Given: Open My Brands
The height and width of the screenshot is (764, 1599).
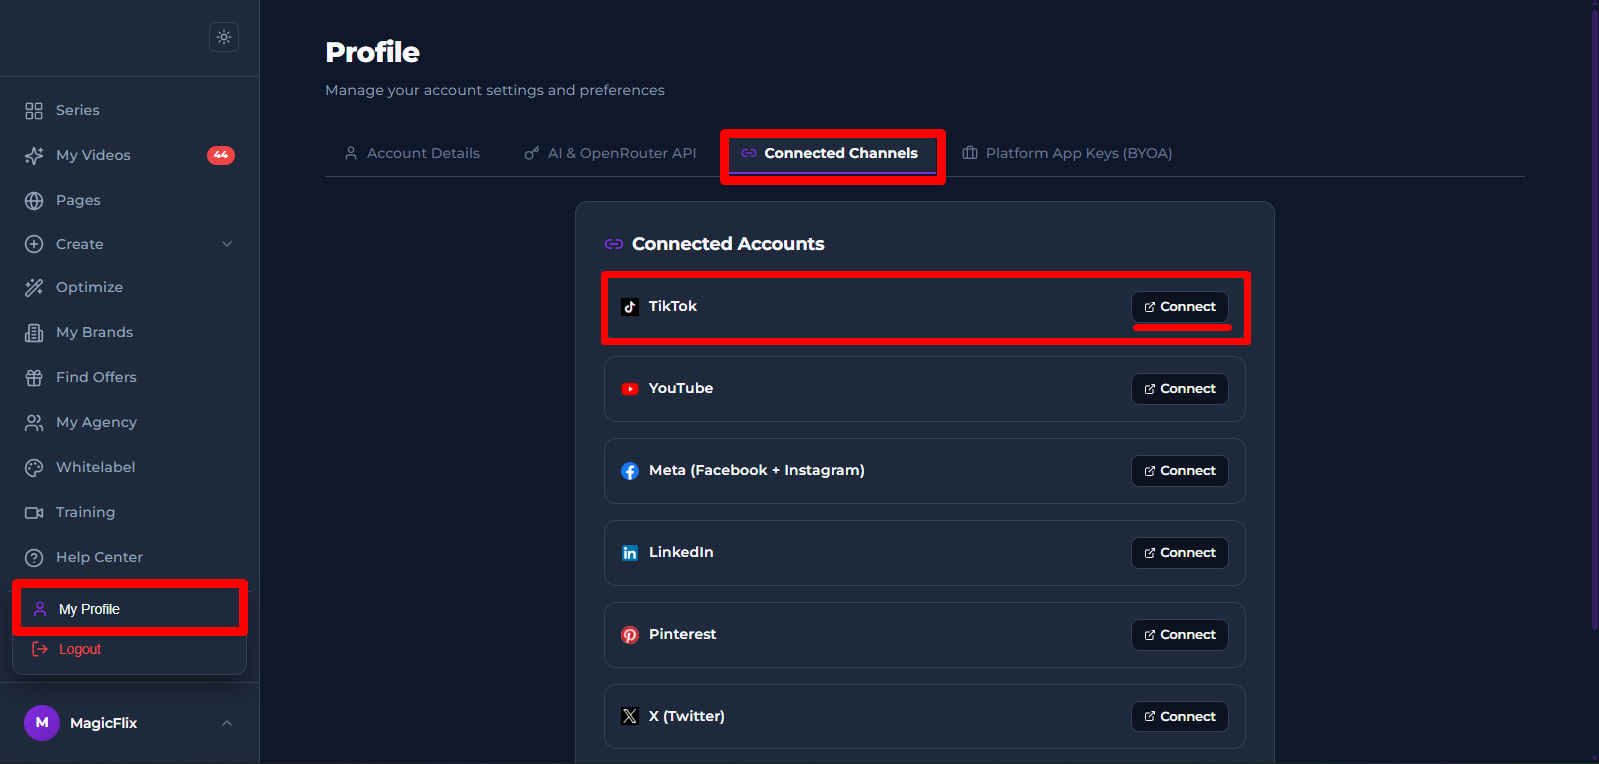Looking at the screenshot, I should click(130, 332).
